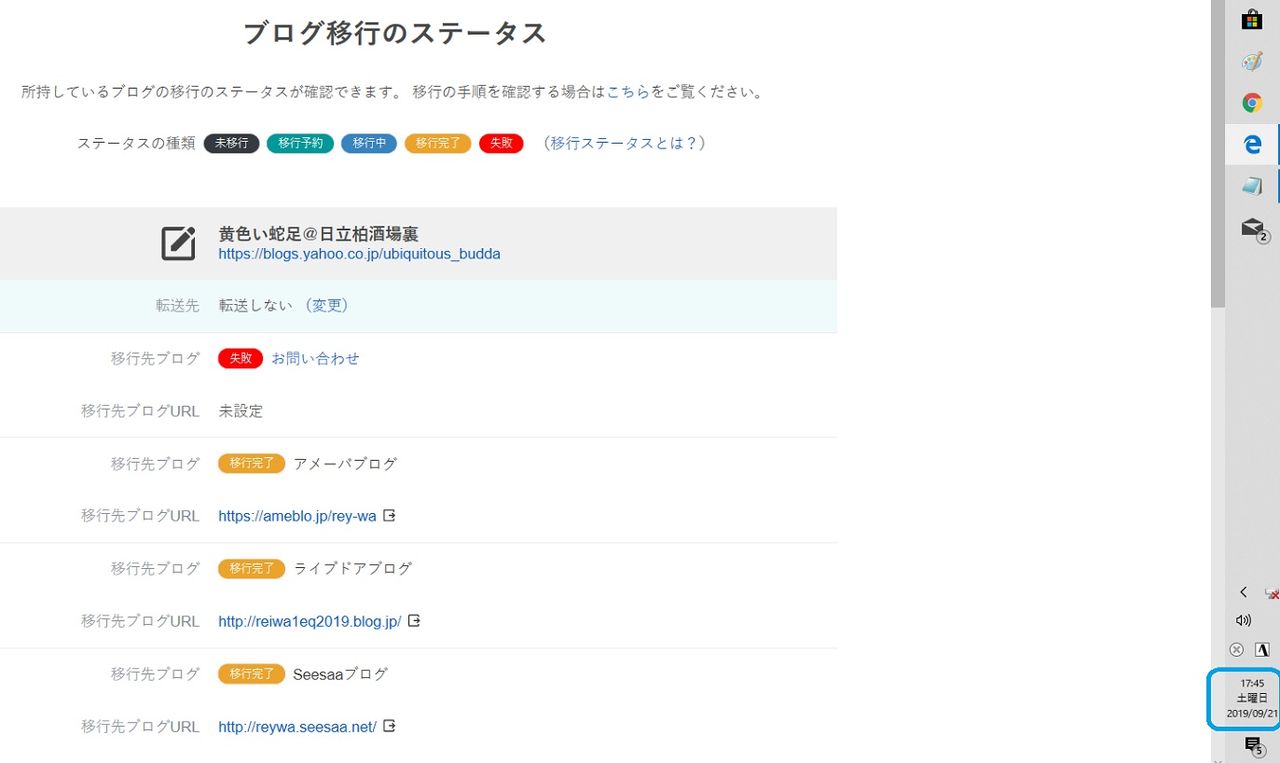Image resolution: width=1280 pixels, height=763 pixels.
Task: Click the IME input mode indicator
Action: pos(1262,649)
